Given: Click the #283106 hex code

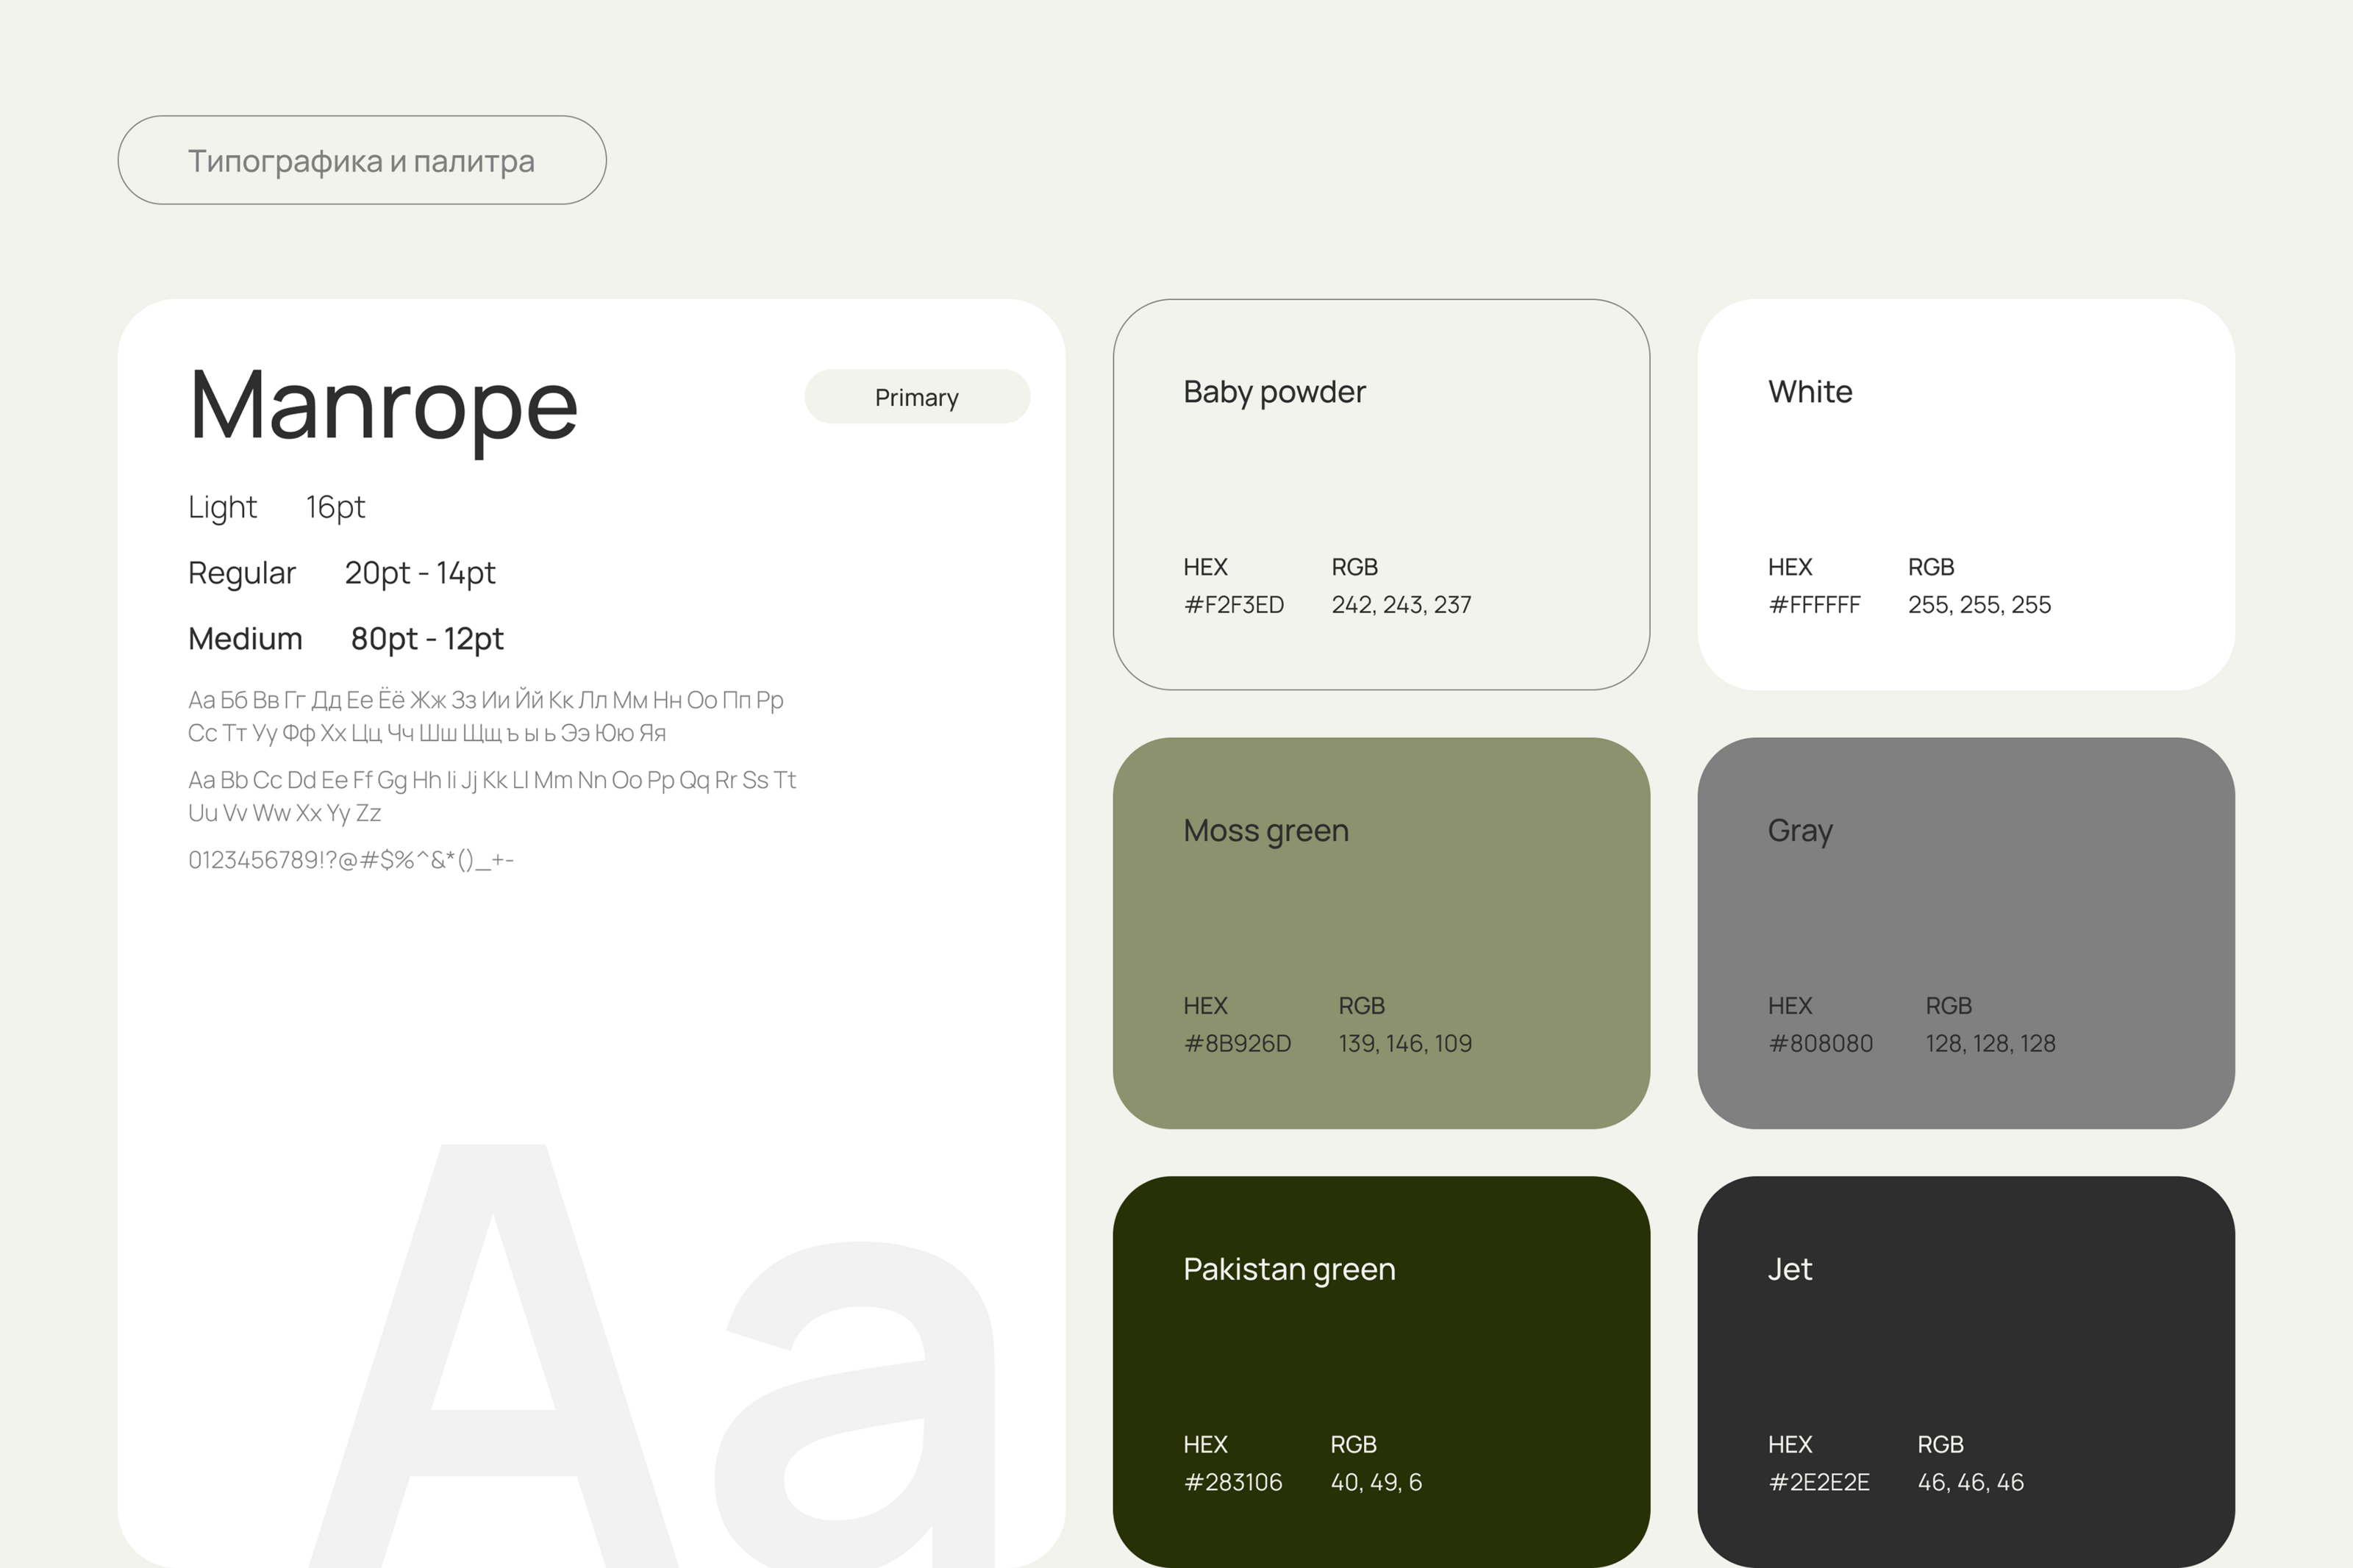Looking at the screenshot, I should tap(1232, 1482).
